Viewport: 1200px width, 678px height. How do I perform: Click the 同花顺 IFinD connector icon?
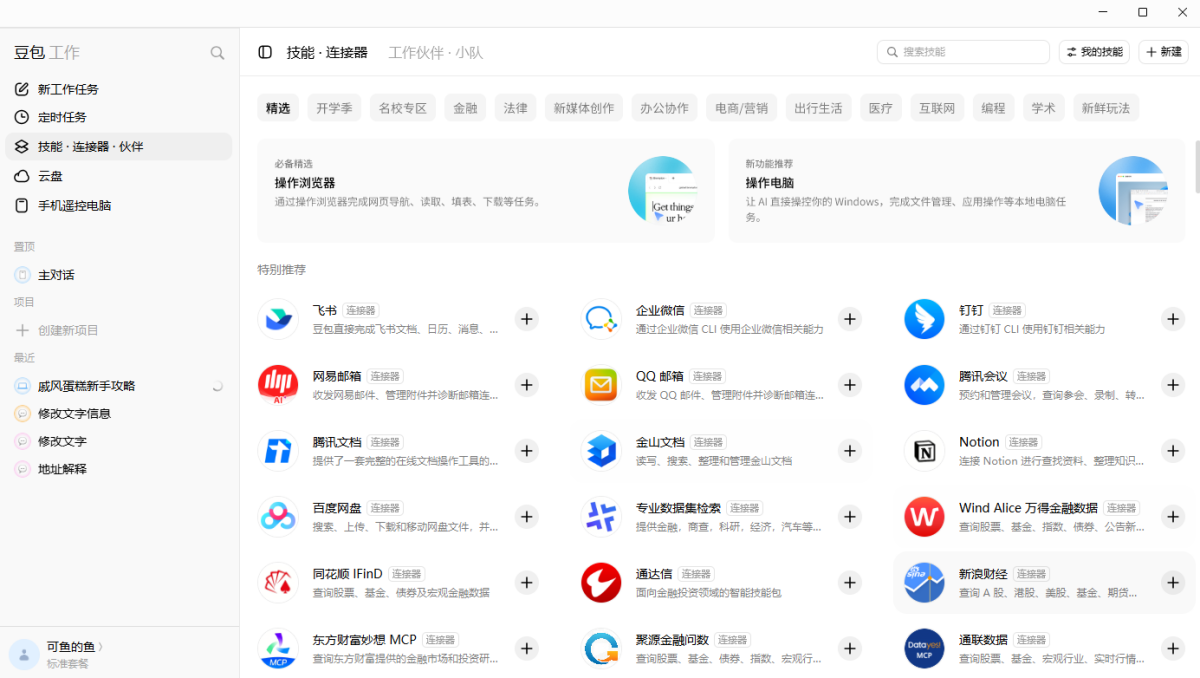click(x=278, y=583)
